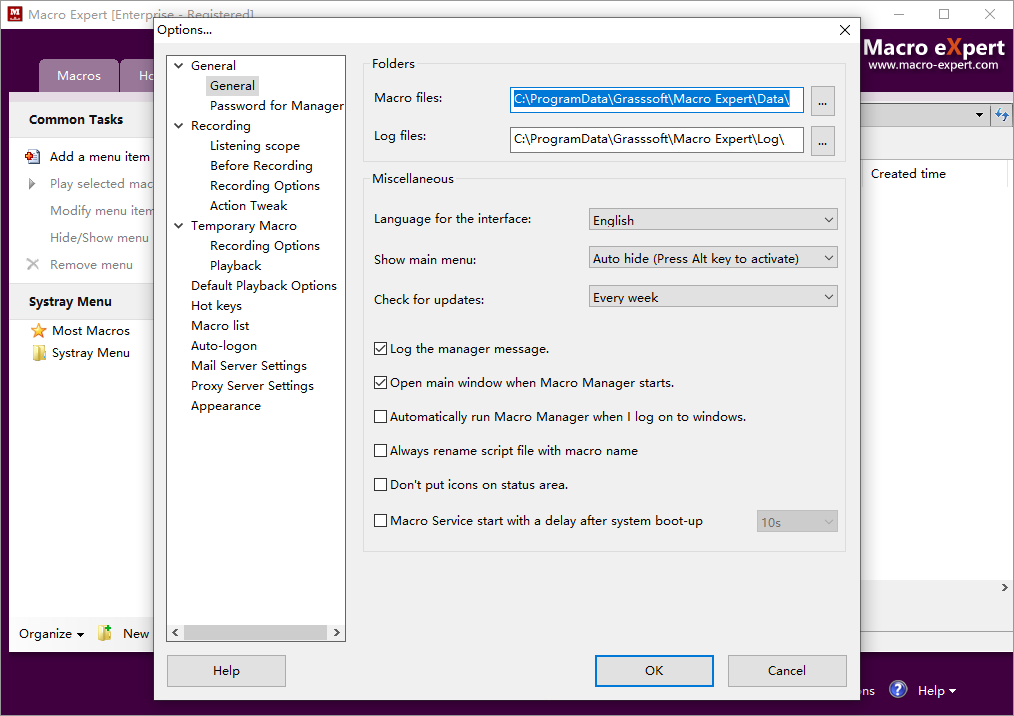Viewport: 1014px width, 716px height.
Task: Open Action Tweak settings page
Action: click(x=248, y=206)
